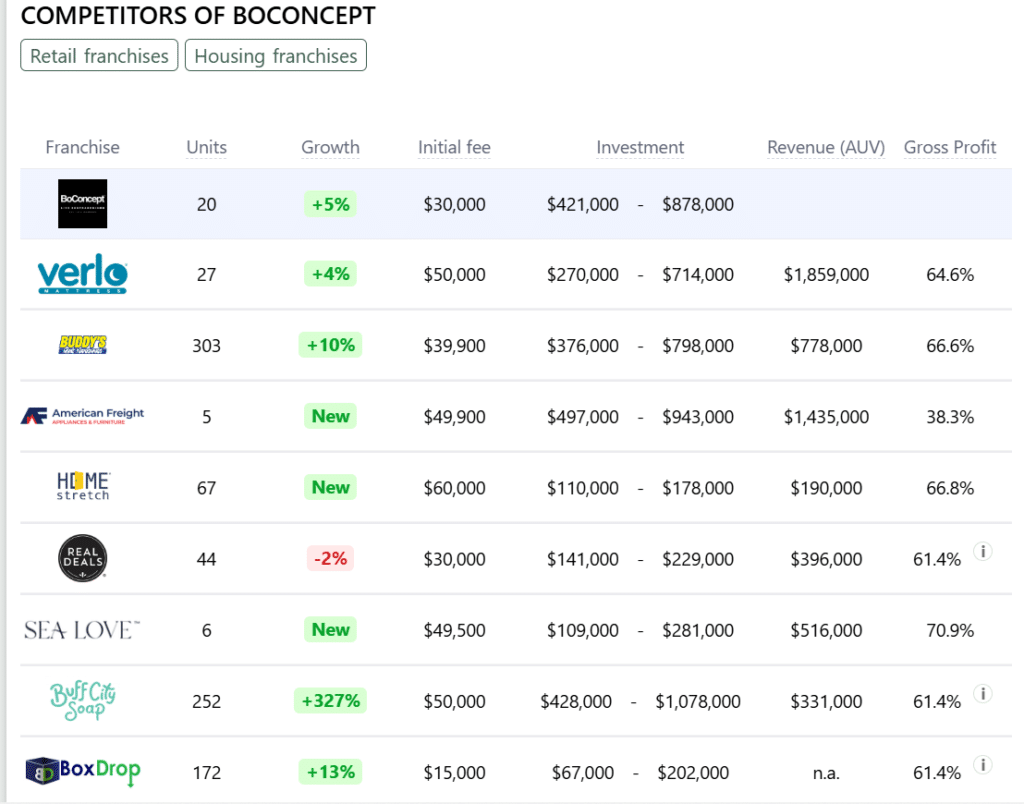1024x804 pixels.
Task: Click the COMPETITORS OF BOCONCEPT heading
Action: 198,16
